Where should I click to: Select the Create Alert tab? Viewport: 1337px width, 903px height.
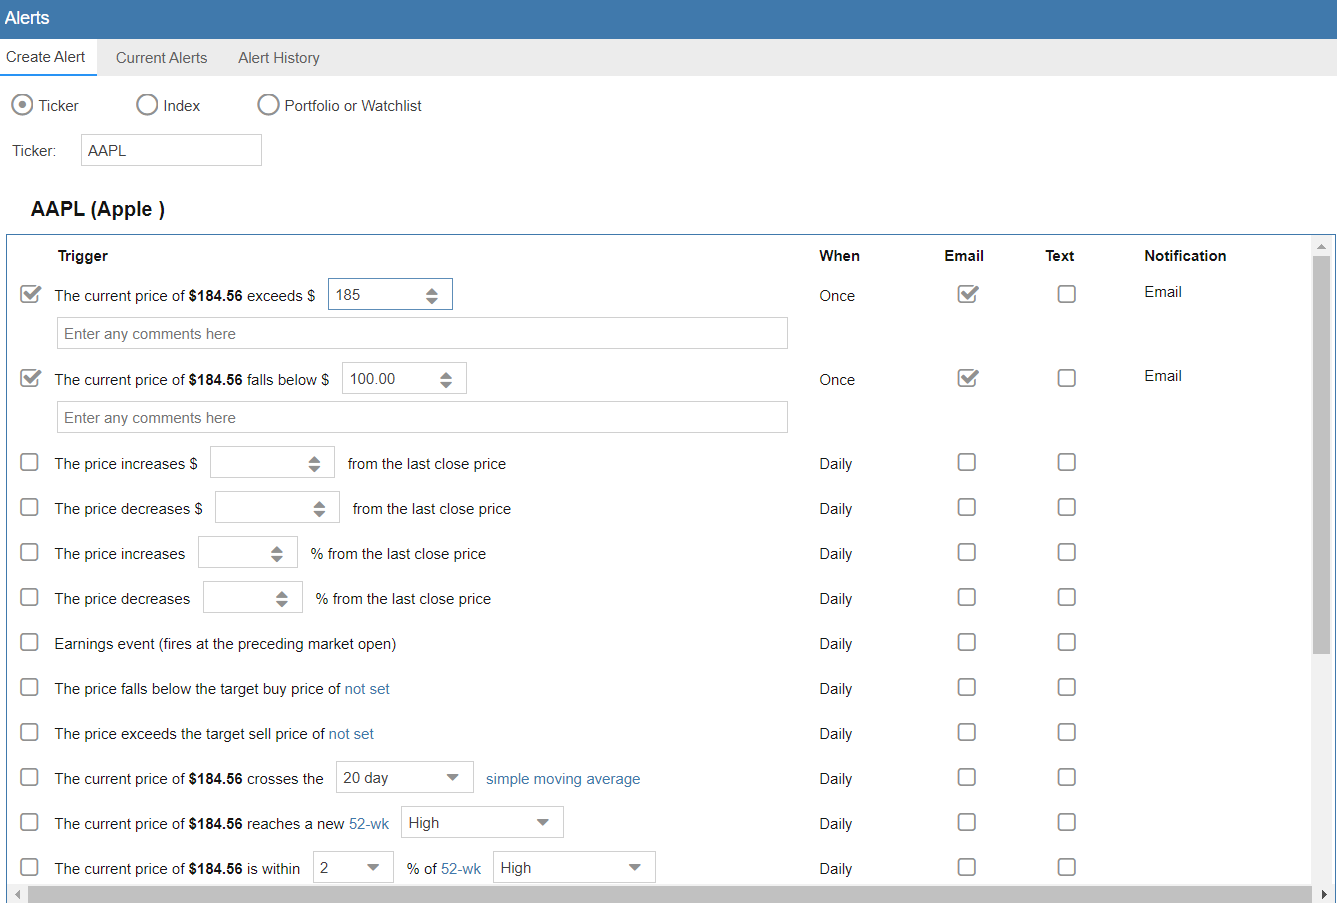(46, 57)
